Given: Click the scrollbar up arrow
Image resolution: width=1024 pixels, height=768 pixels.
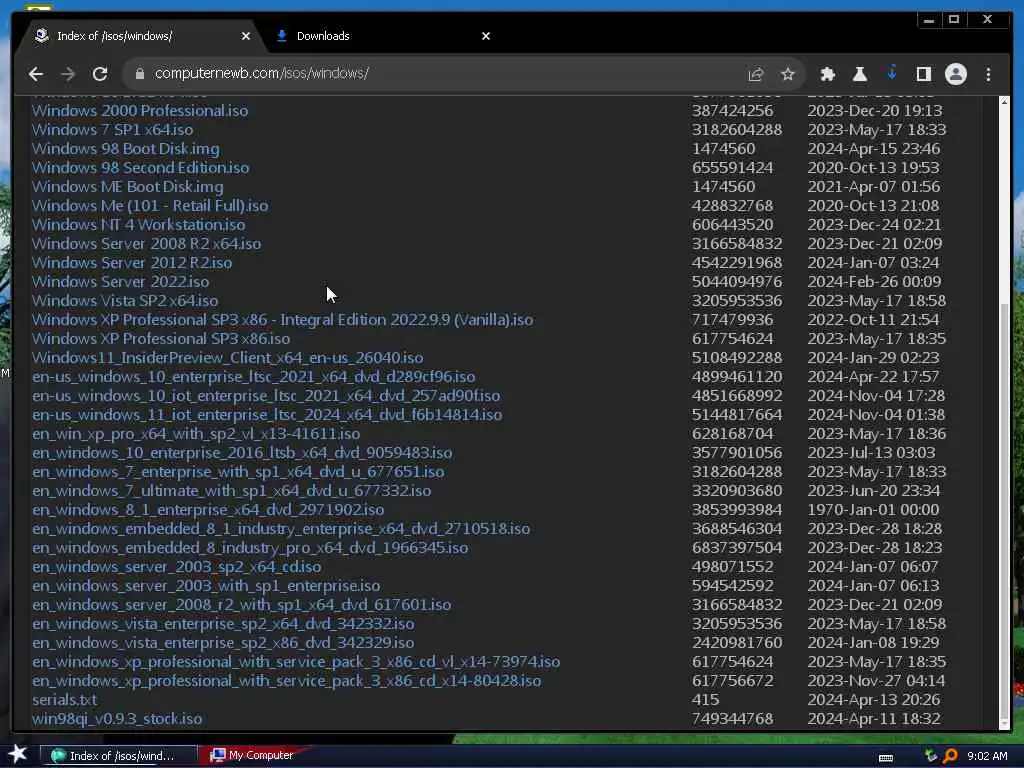Looking at the screenshot, I should pyautogui.click(x=1004, y=103).
